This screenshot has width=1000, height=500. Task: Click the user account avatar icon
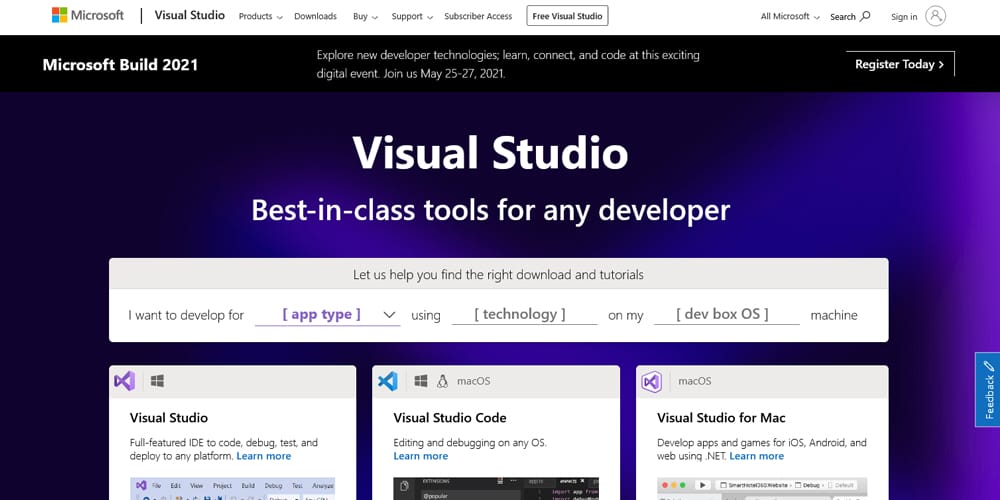pos(936,16)
